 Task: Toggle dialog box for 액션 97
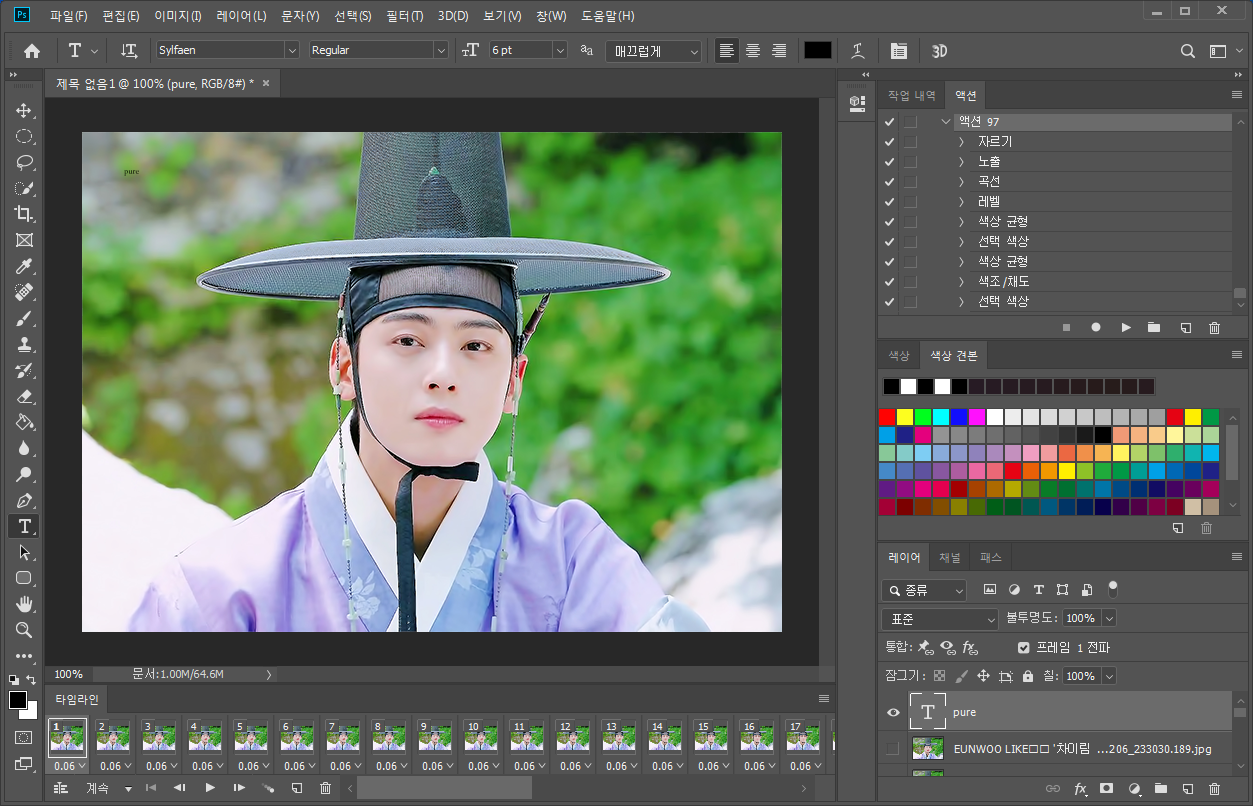click(910, 122)
